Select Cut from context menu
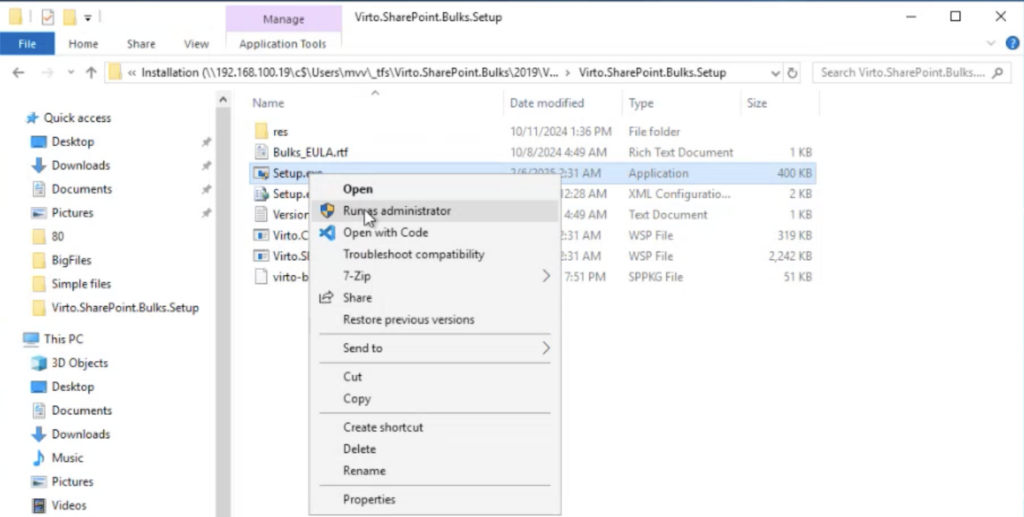The image size is (1024, 517). [434, 377]
